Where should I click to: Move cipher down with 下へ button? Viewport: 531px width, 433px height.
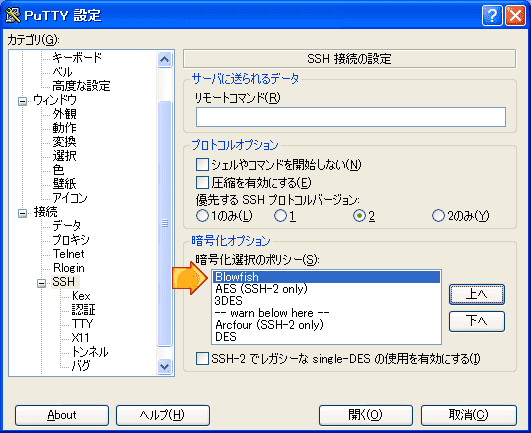click(x=477, y=321)
